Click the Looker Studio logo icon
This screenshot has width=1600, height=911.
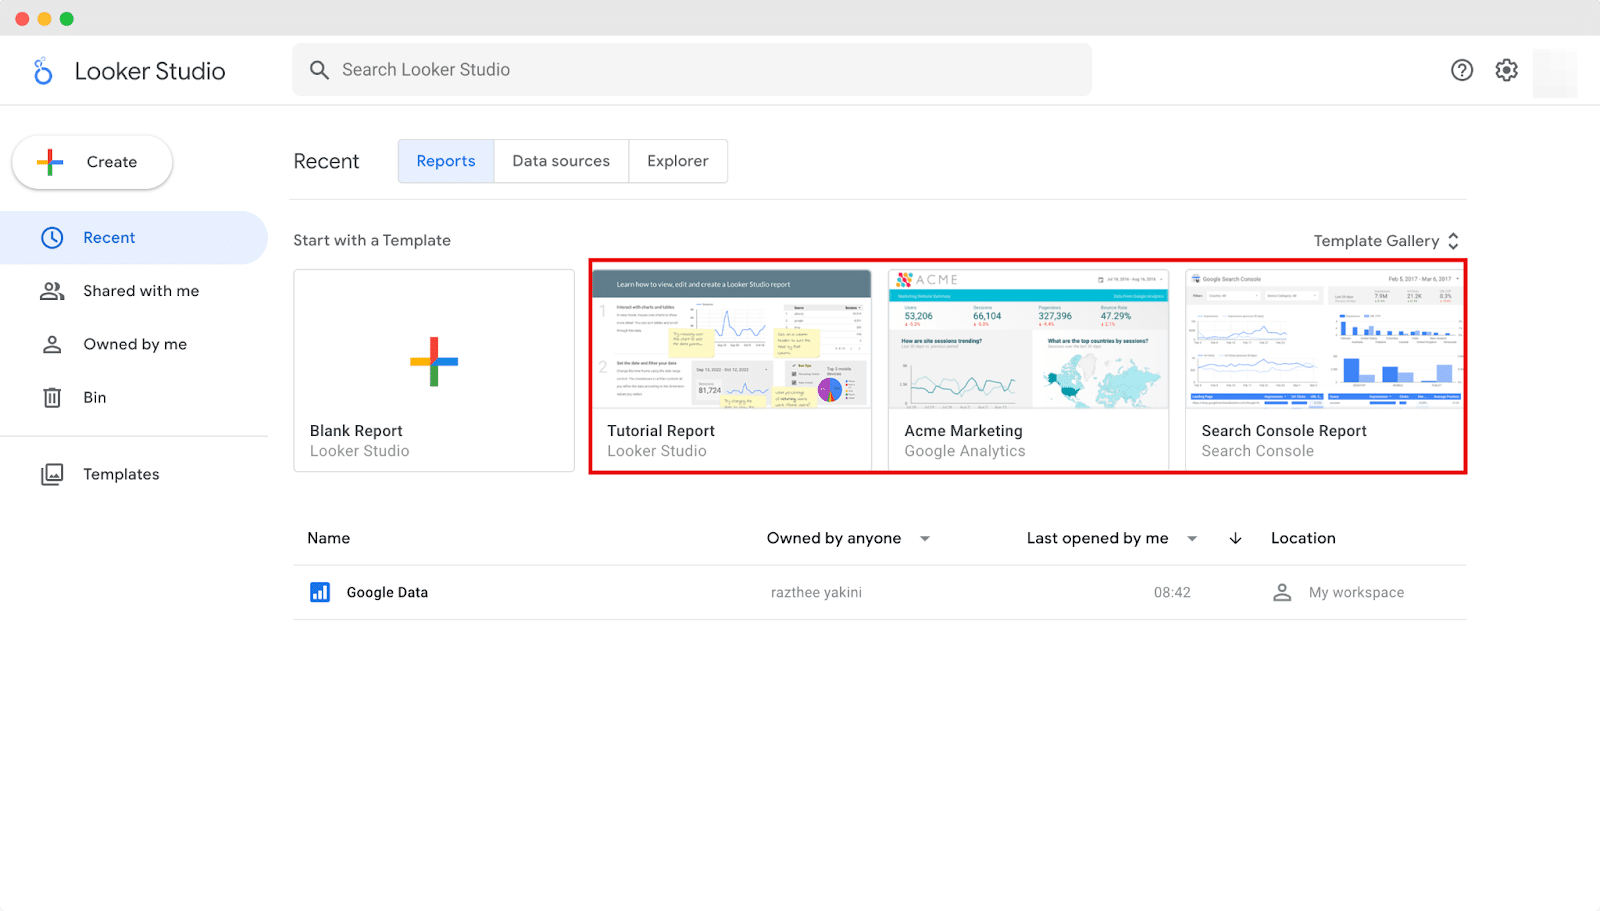[x=42, y=71]
